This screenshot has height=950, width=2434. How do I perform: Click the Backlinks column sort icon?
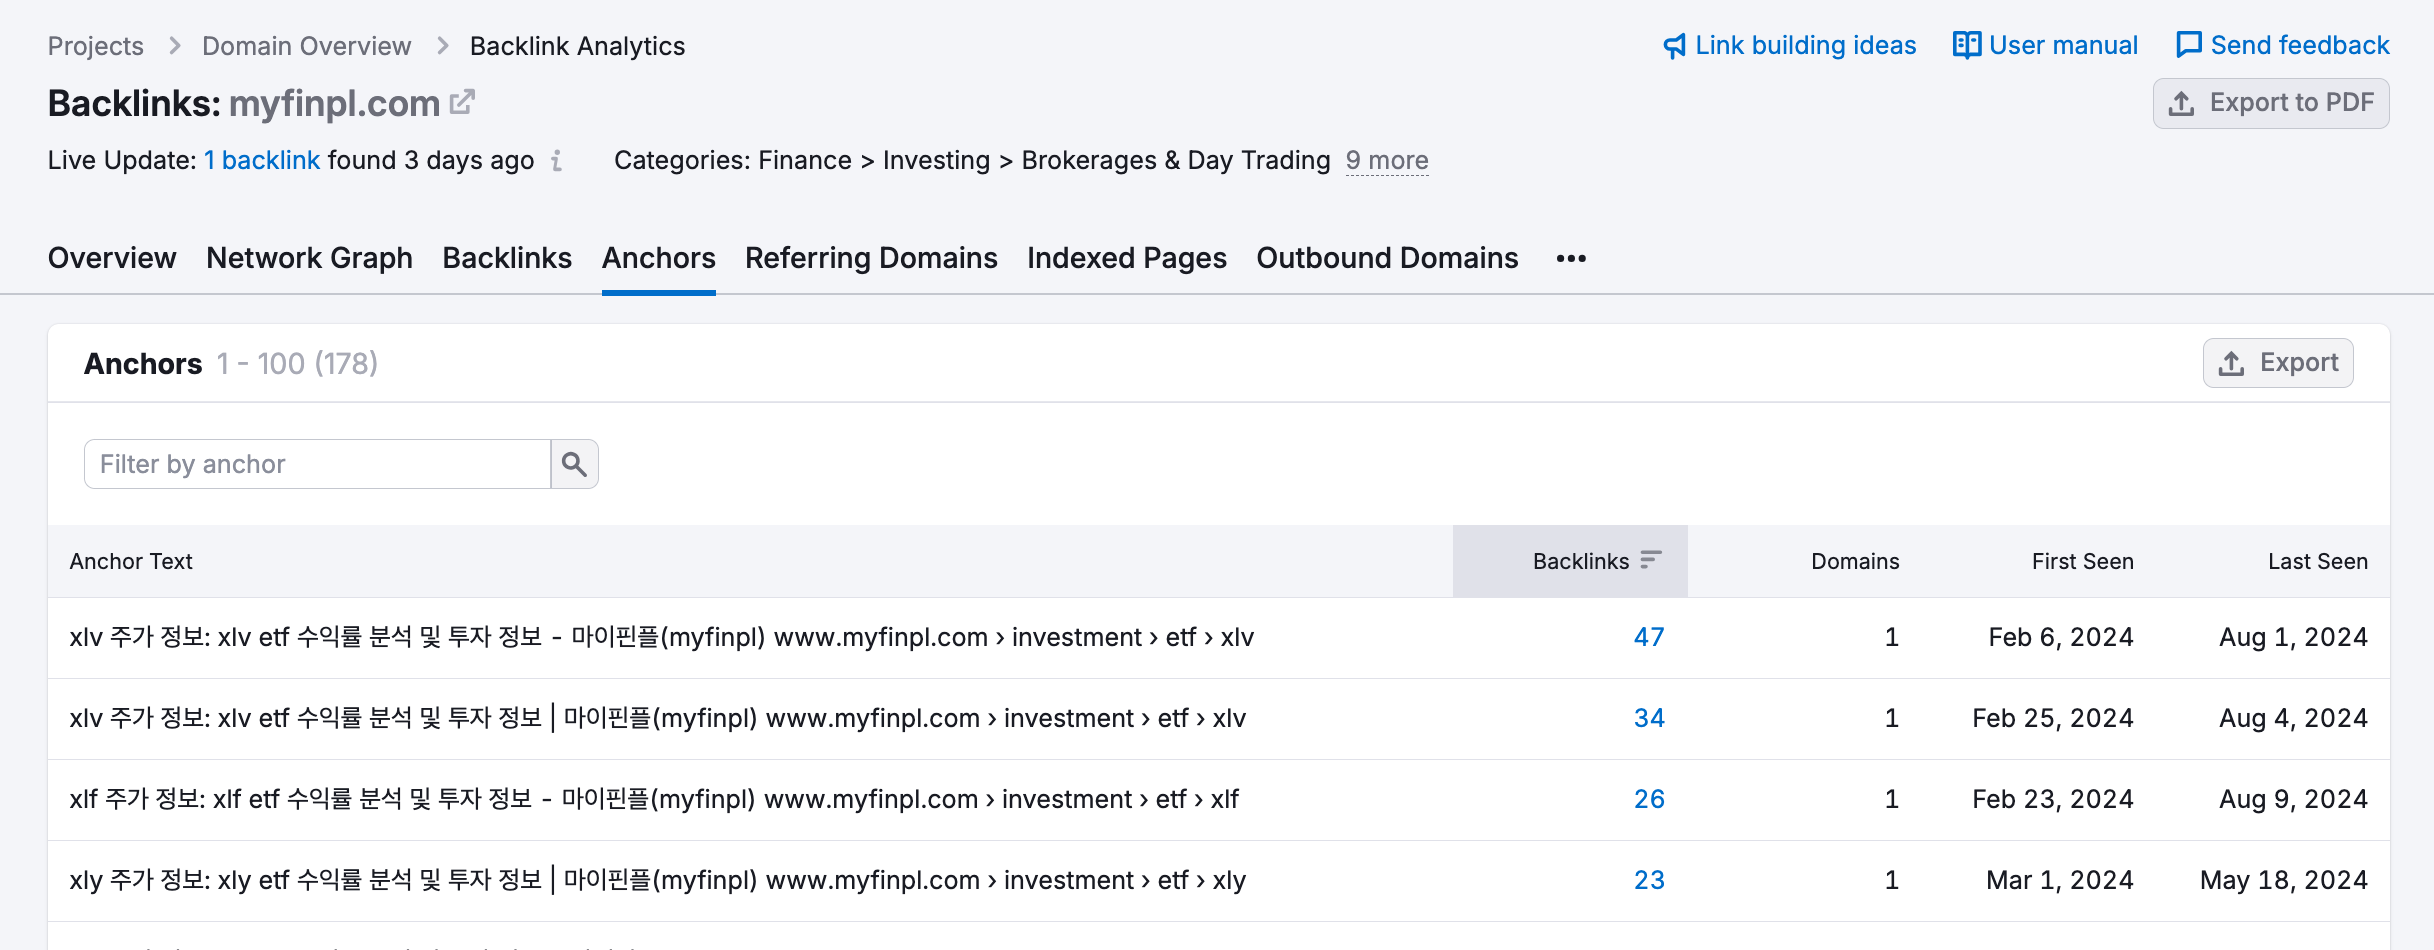[x=1651, y=560]
